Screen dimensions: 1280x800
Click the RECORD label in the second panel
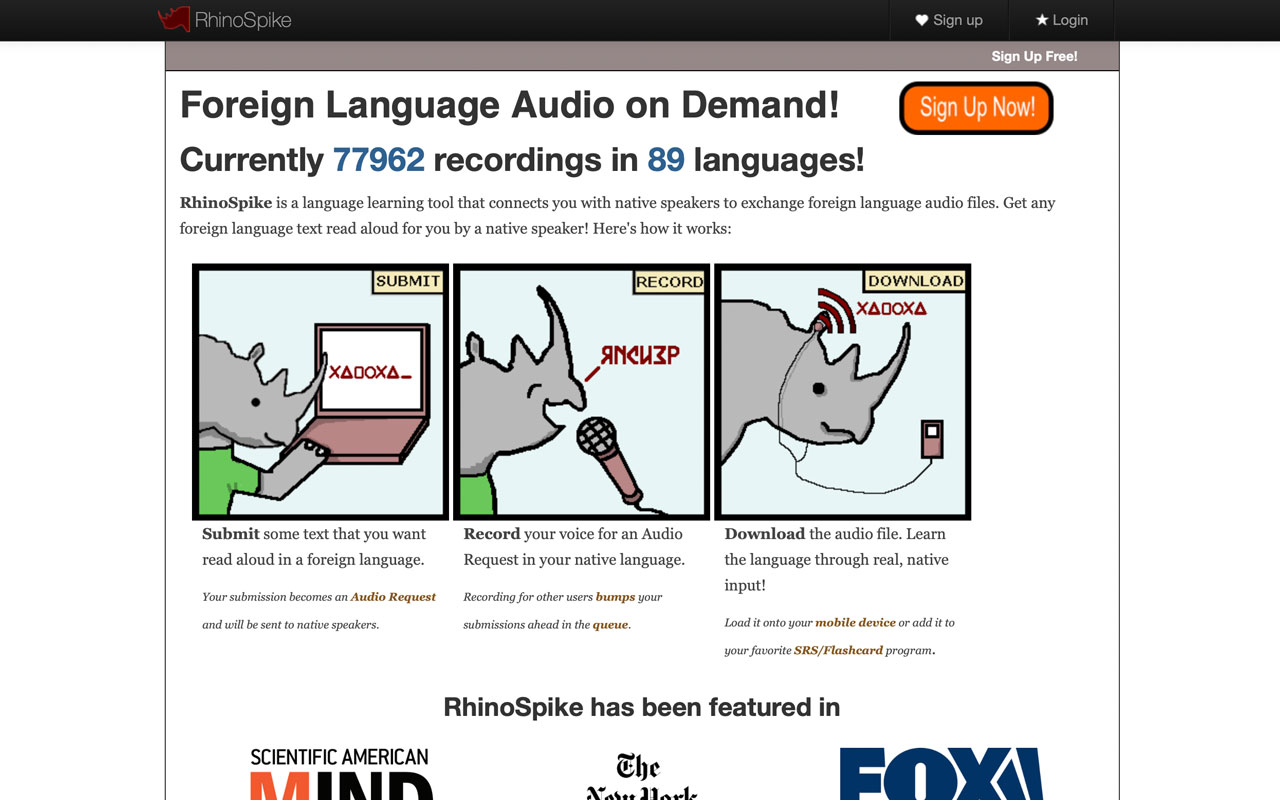[669, 282]
